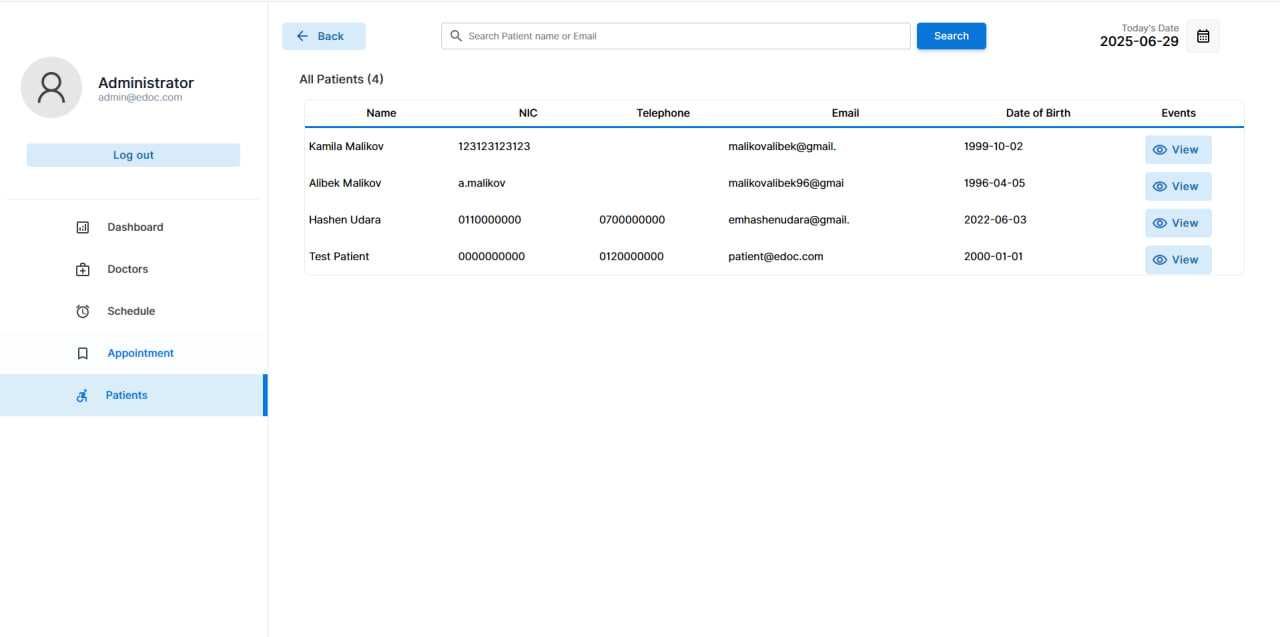This screenshot has height=637, width=1280.
Task: Click the NIC column header
Action: click(x=528, y=113)
